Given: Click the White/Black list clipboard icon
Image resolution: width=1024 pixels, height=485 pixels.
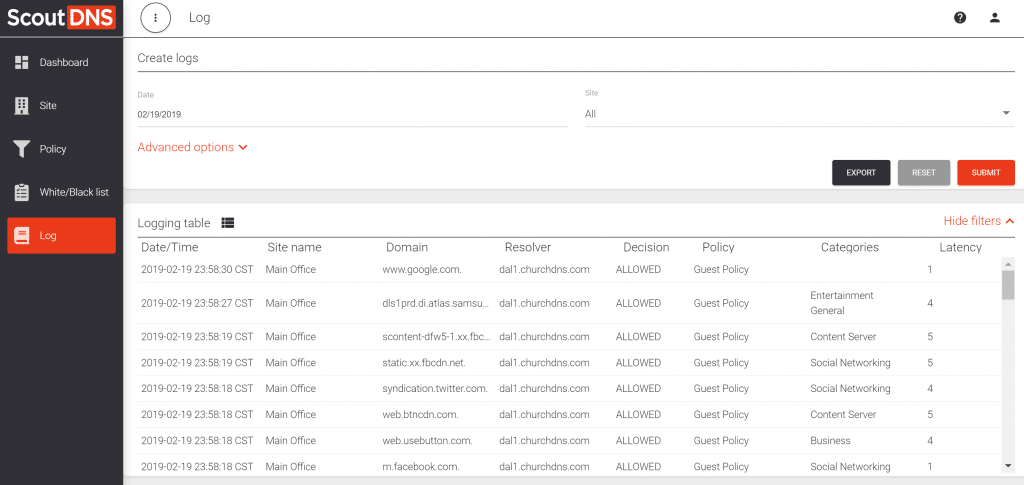Looking at the screenshot, I should click(22, 193).
